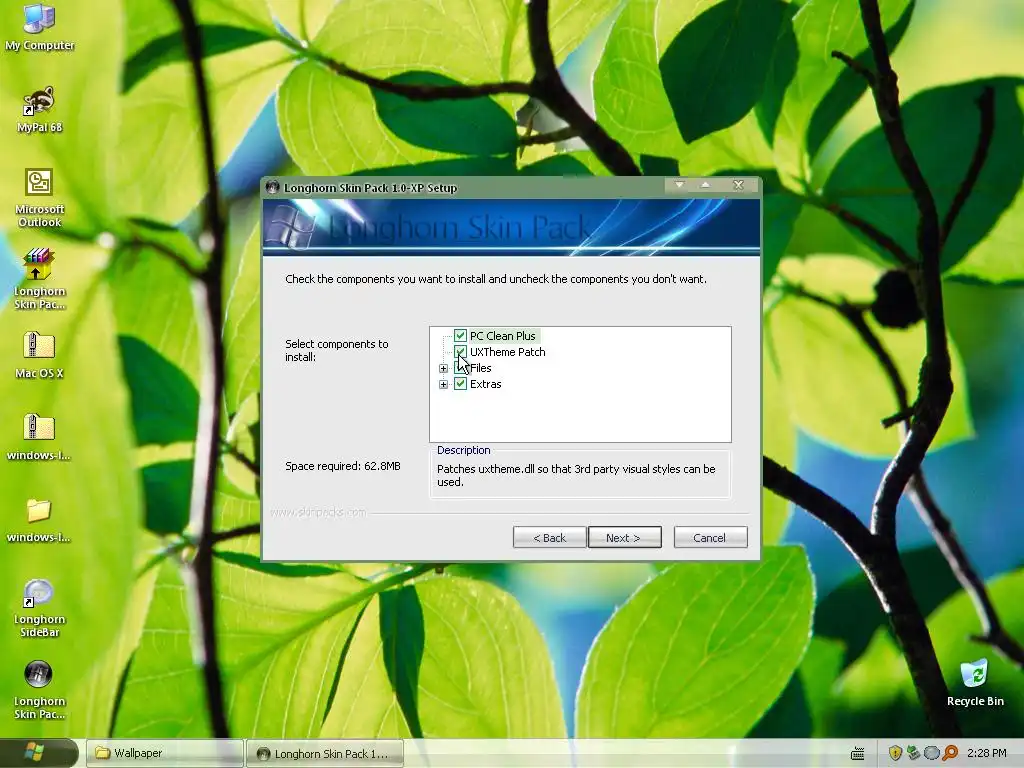Click the round gray tray icon
1024x768 pixels.
[x=931, y=753]
